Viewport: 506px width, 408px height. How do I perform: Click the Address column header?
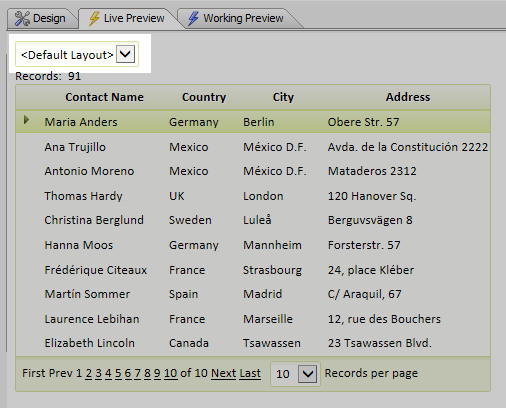[408, 97]
